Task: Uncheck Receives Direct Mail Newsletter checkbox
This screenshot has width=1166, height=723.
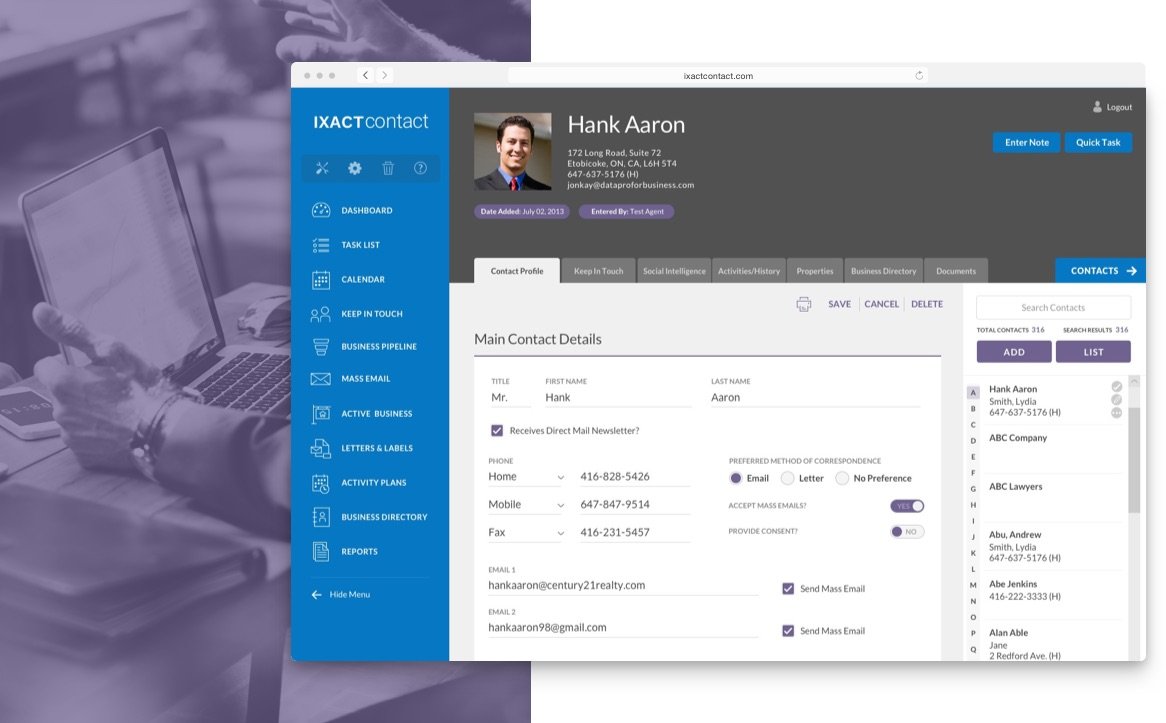Action: (497, 431)
